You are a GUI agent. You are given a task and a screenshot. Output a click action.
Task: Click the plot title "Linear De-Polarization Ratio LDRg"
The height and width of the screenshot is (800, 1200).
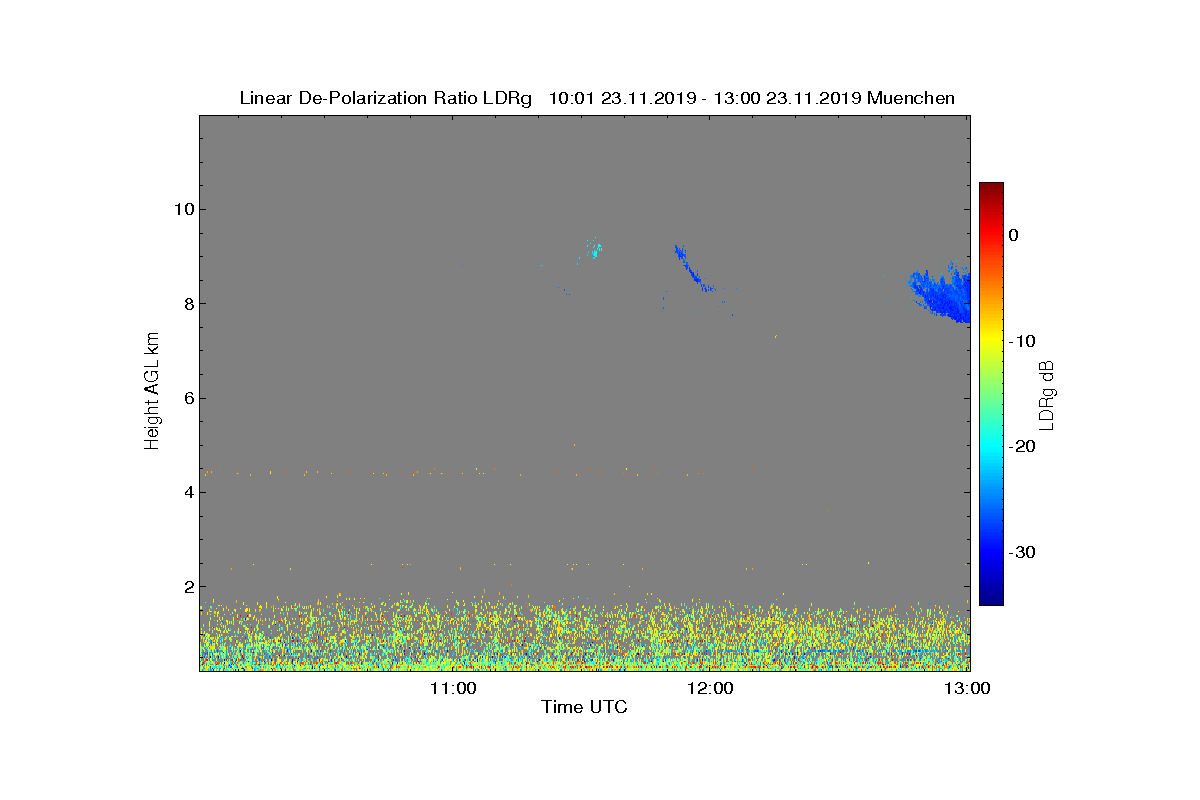[x=388, y=98]
